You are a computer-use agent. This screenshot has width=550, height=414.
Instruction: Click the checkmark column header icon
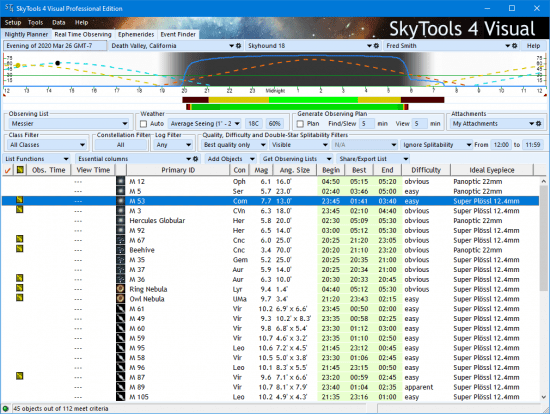tap(7, 171)
